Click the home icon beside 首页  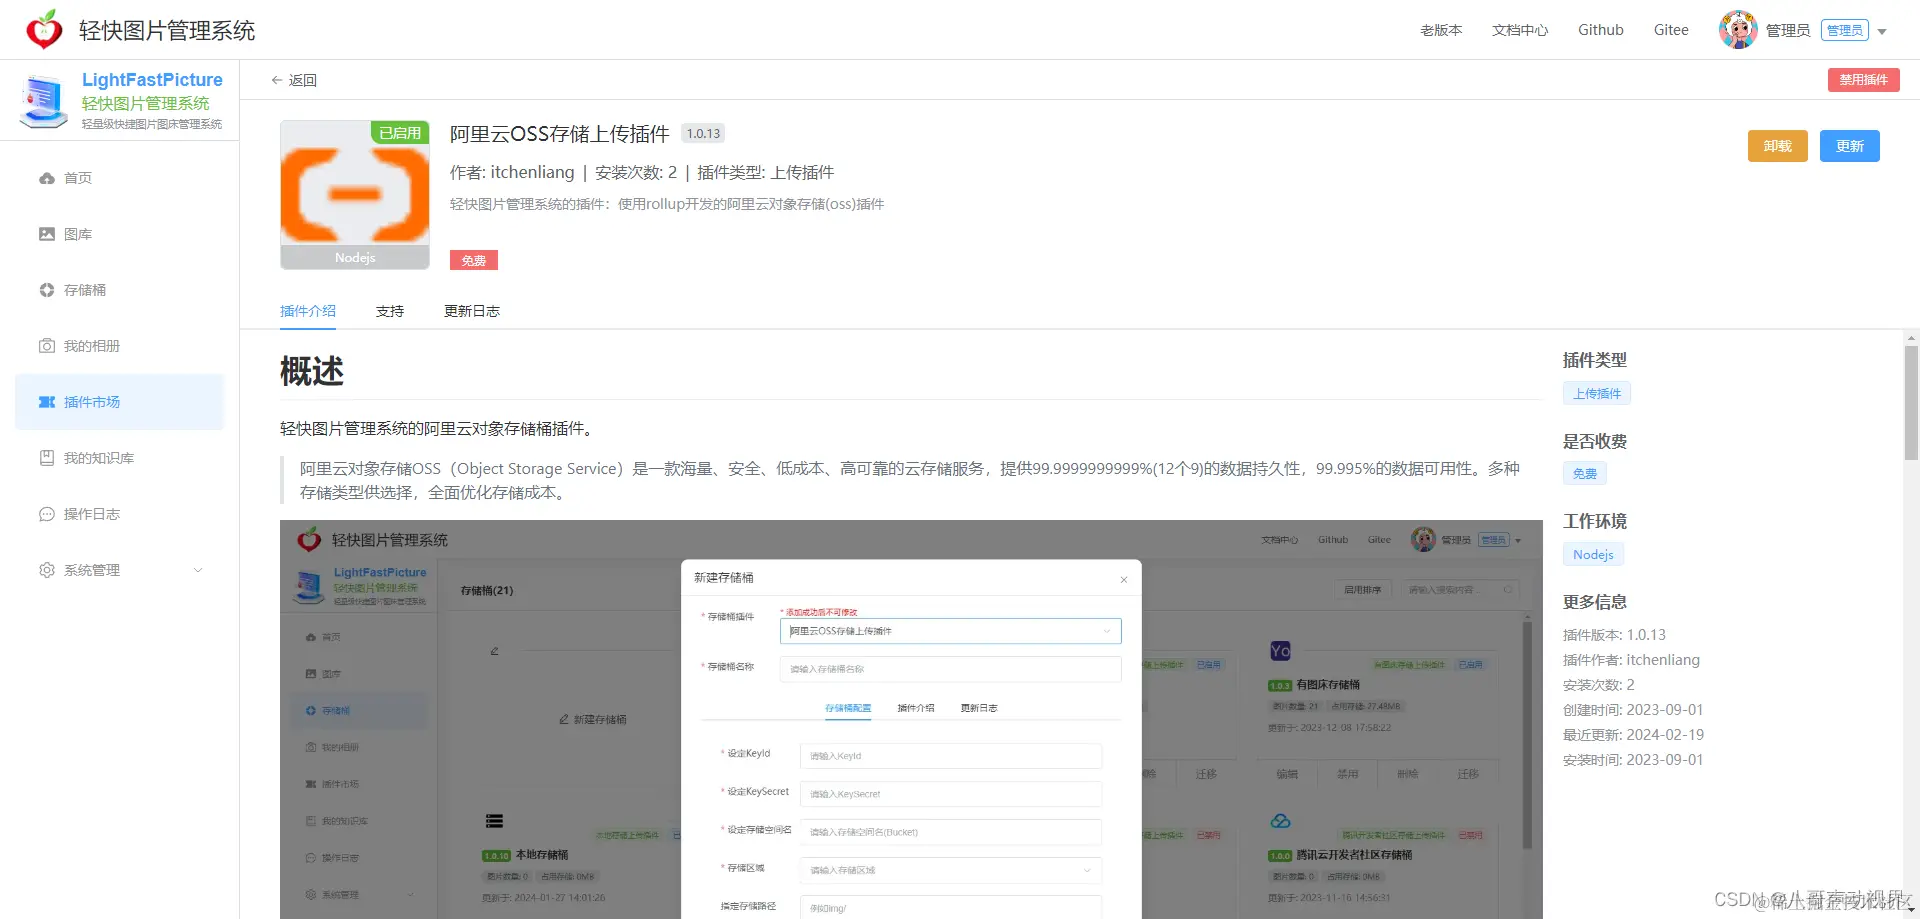[x=47, y=178]
